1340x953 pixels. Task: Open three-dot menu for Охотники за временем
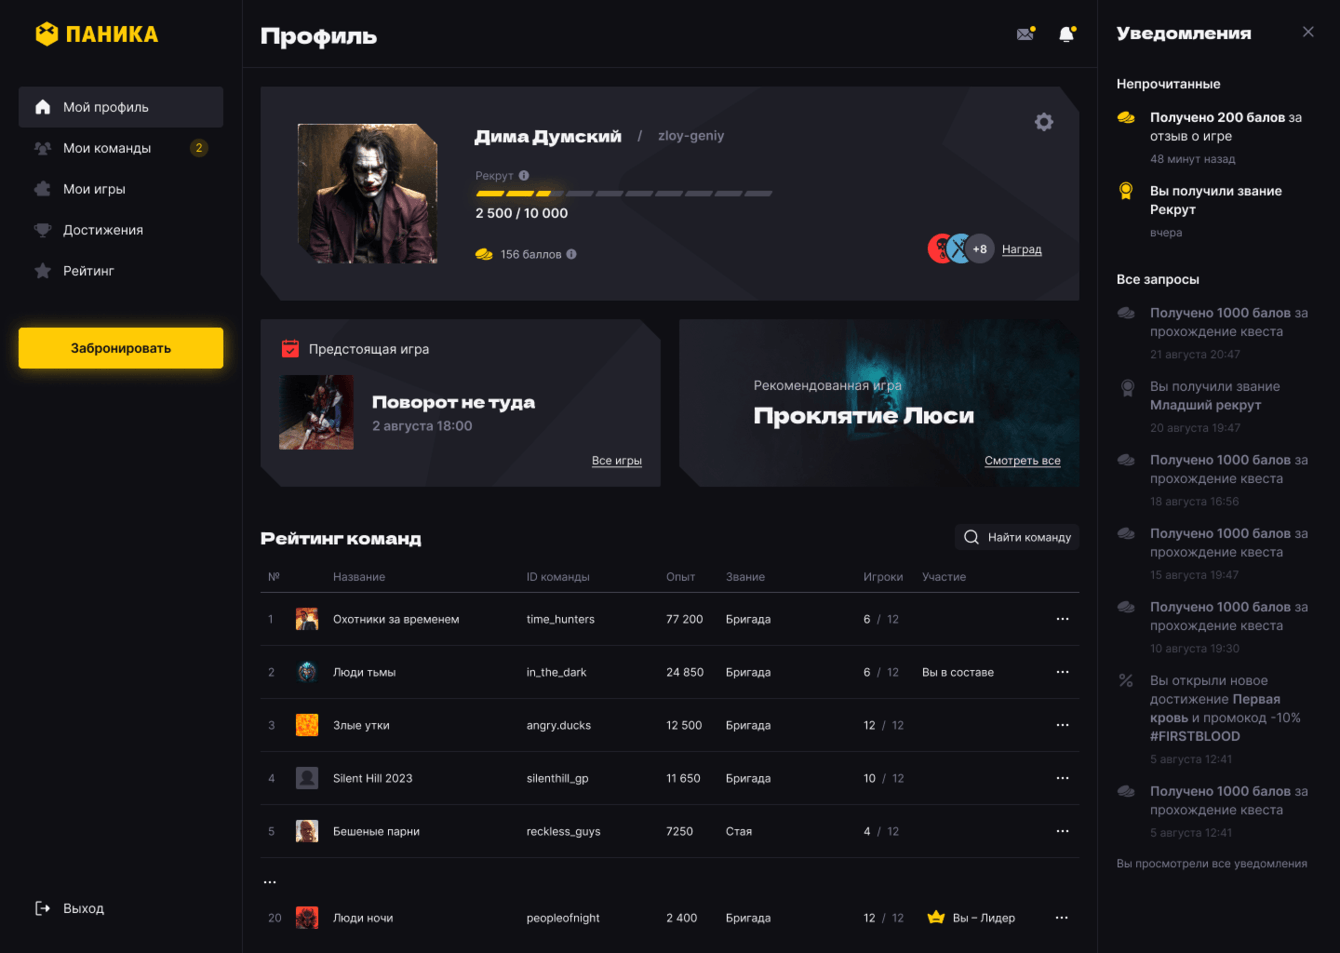coord(1062,619)
